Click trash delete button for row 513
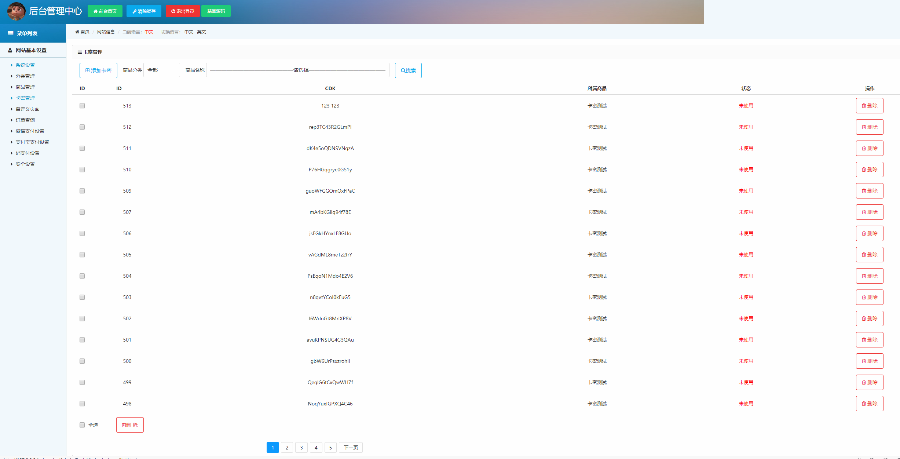Screen dimensions: 900x459 pyautogui.click(x=870, y=106)
